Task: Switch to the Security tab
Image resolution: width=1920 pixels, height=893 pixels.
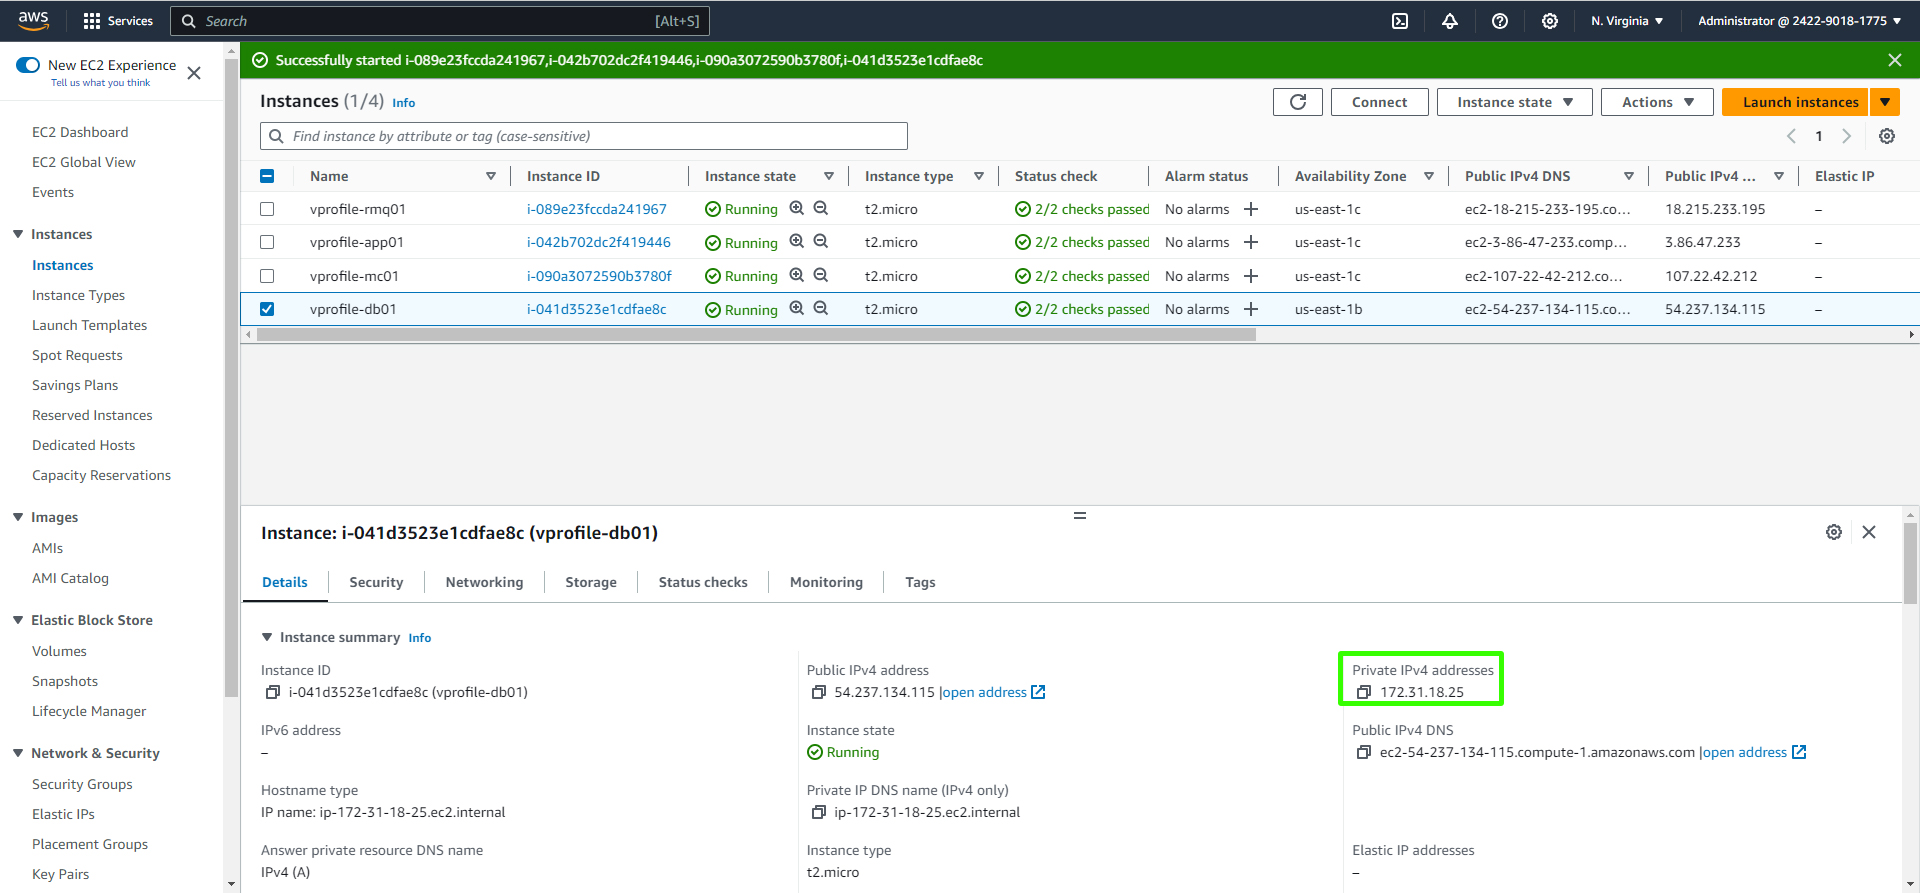Action: pyautogui.click(x=376, y=582)
